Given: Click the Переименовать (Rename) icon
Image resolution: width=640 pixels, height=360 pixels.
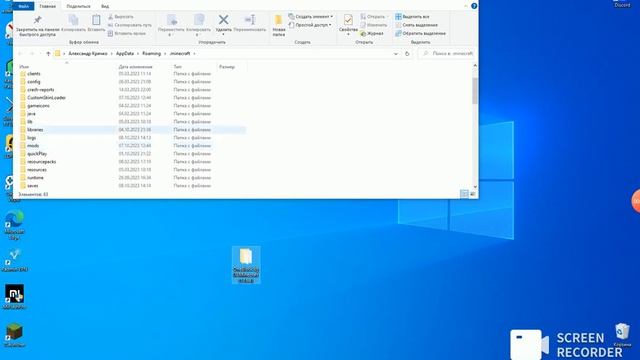Looking at the screenshot, I should click(x=250, y=20).
